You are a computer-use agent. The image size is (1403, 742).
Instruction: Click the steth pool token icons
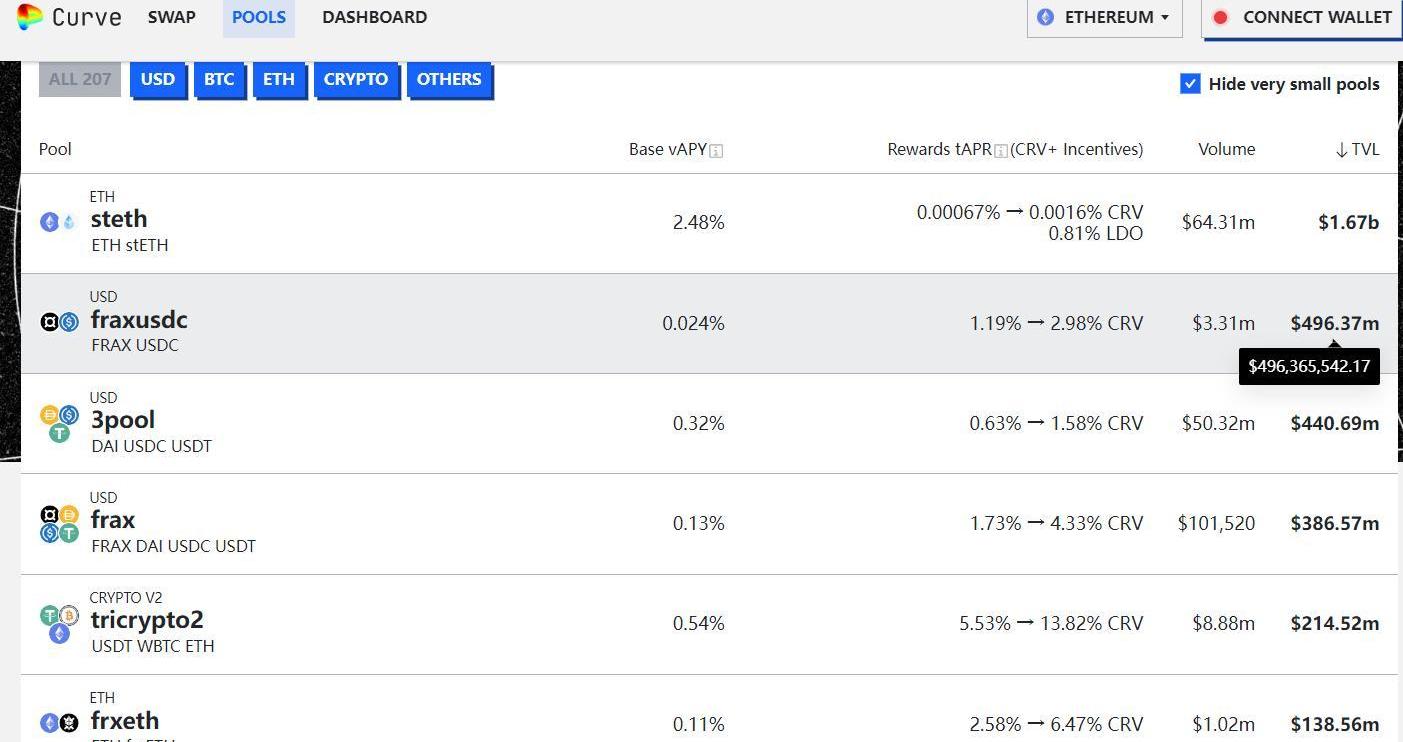tap(58, 222)
